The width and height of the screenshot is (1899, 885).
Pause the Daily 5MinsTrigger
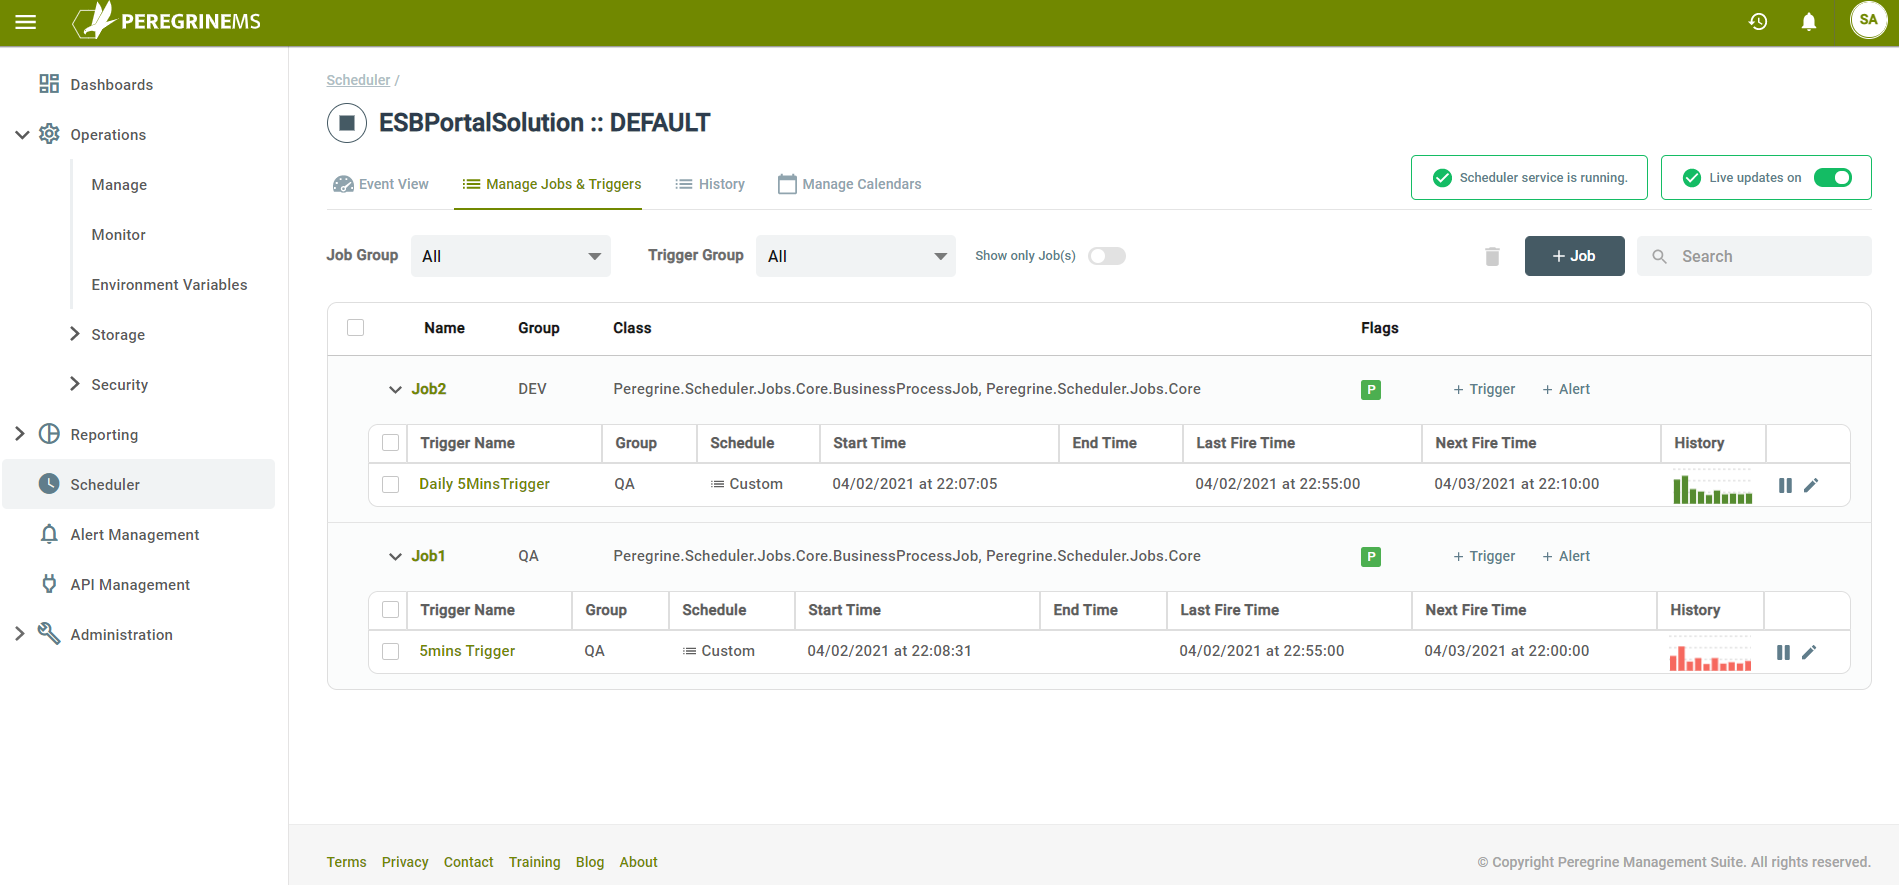tap(1785, 485)
